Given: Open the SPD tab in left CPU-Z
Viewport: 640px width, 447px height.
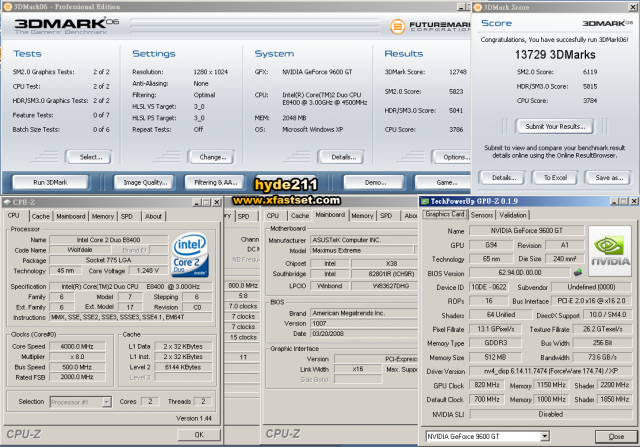Looking at the screenshot, I should pos(127,216).
